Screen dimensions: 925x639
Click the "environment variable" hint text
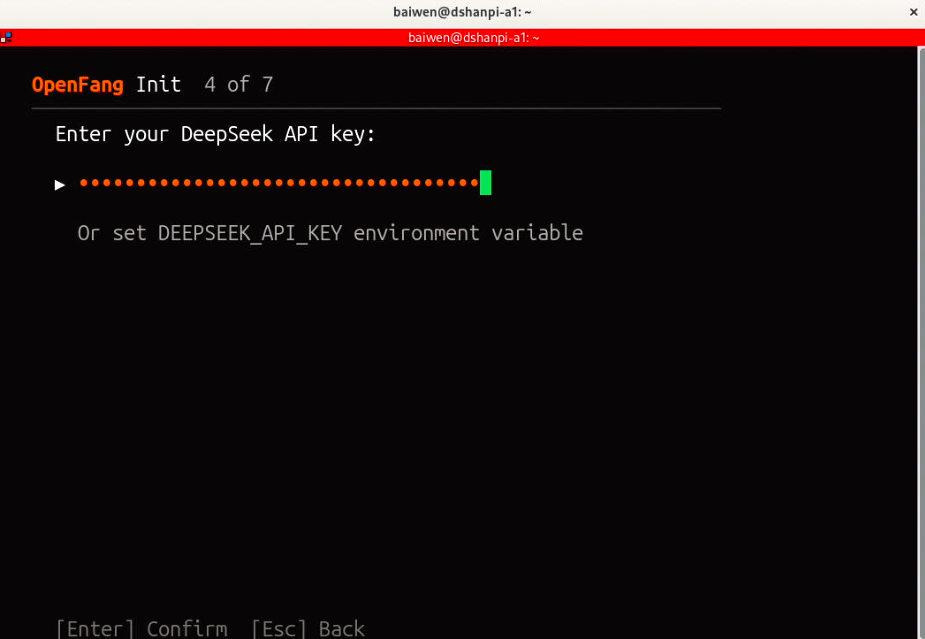click(x=468, y=233)
